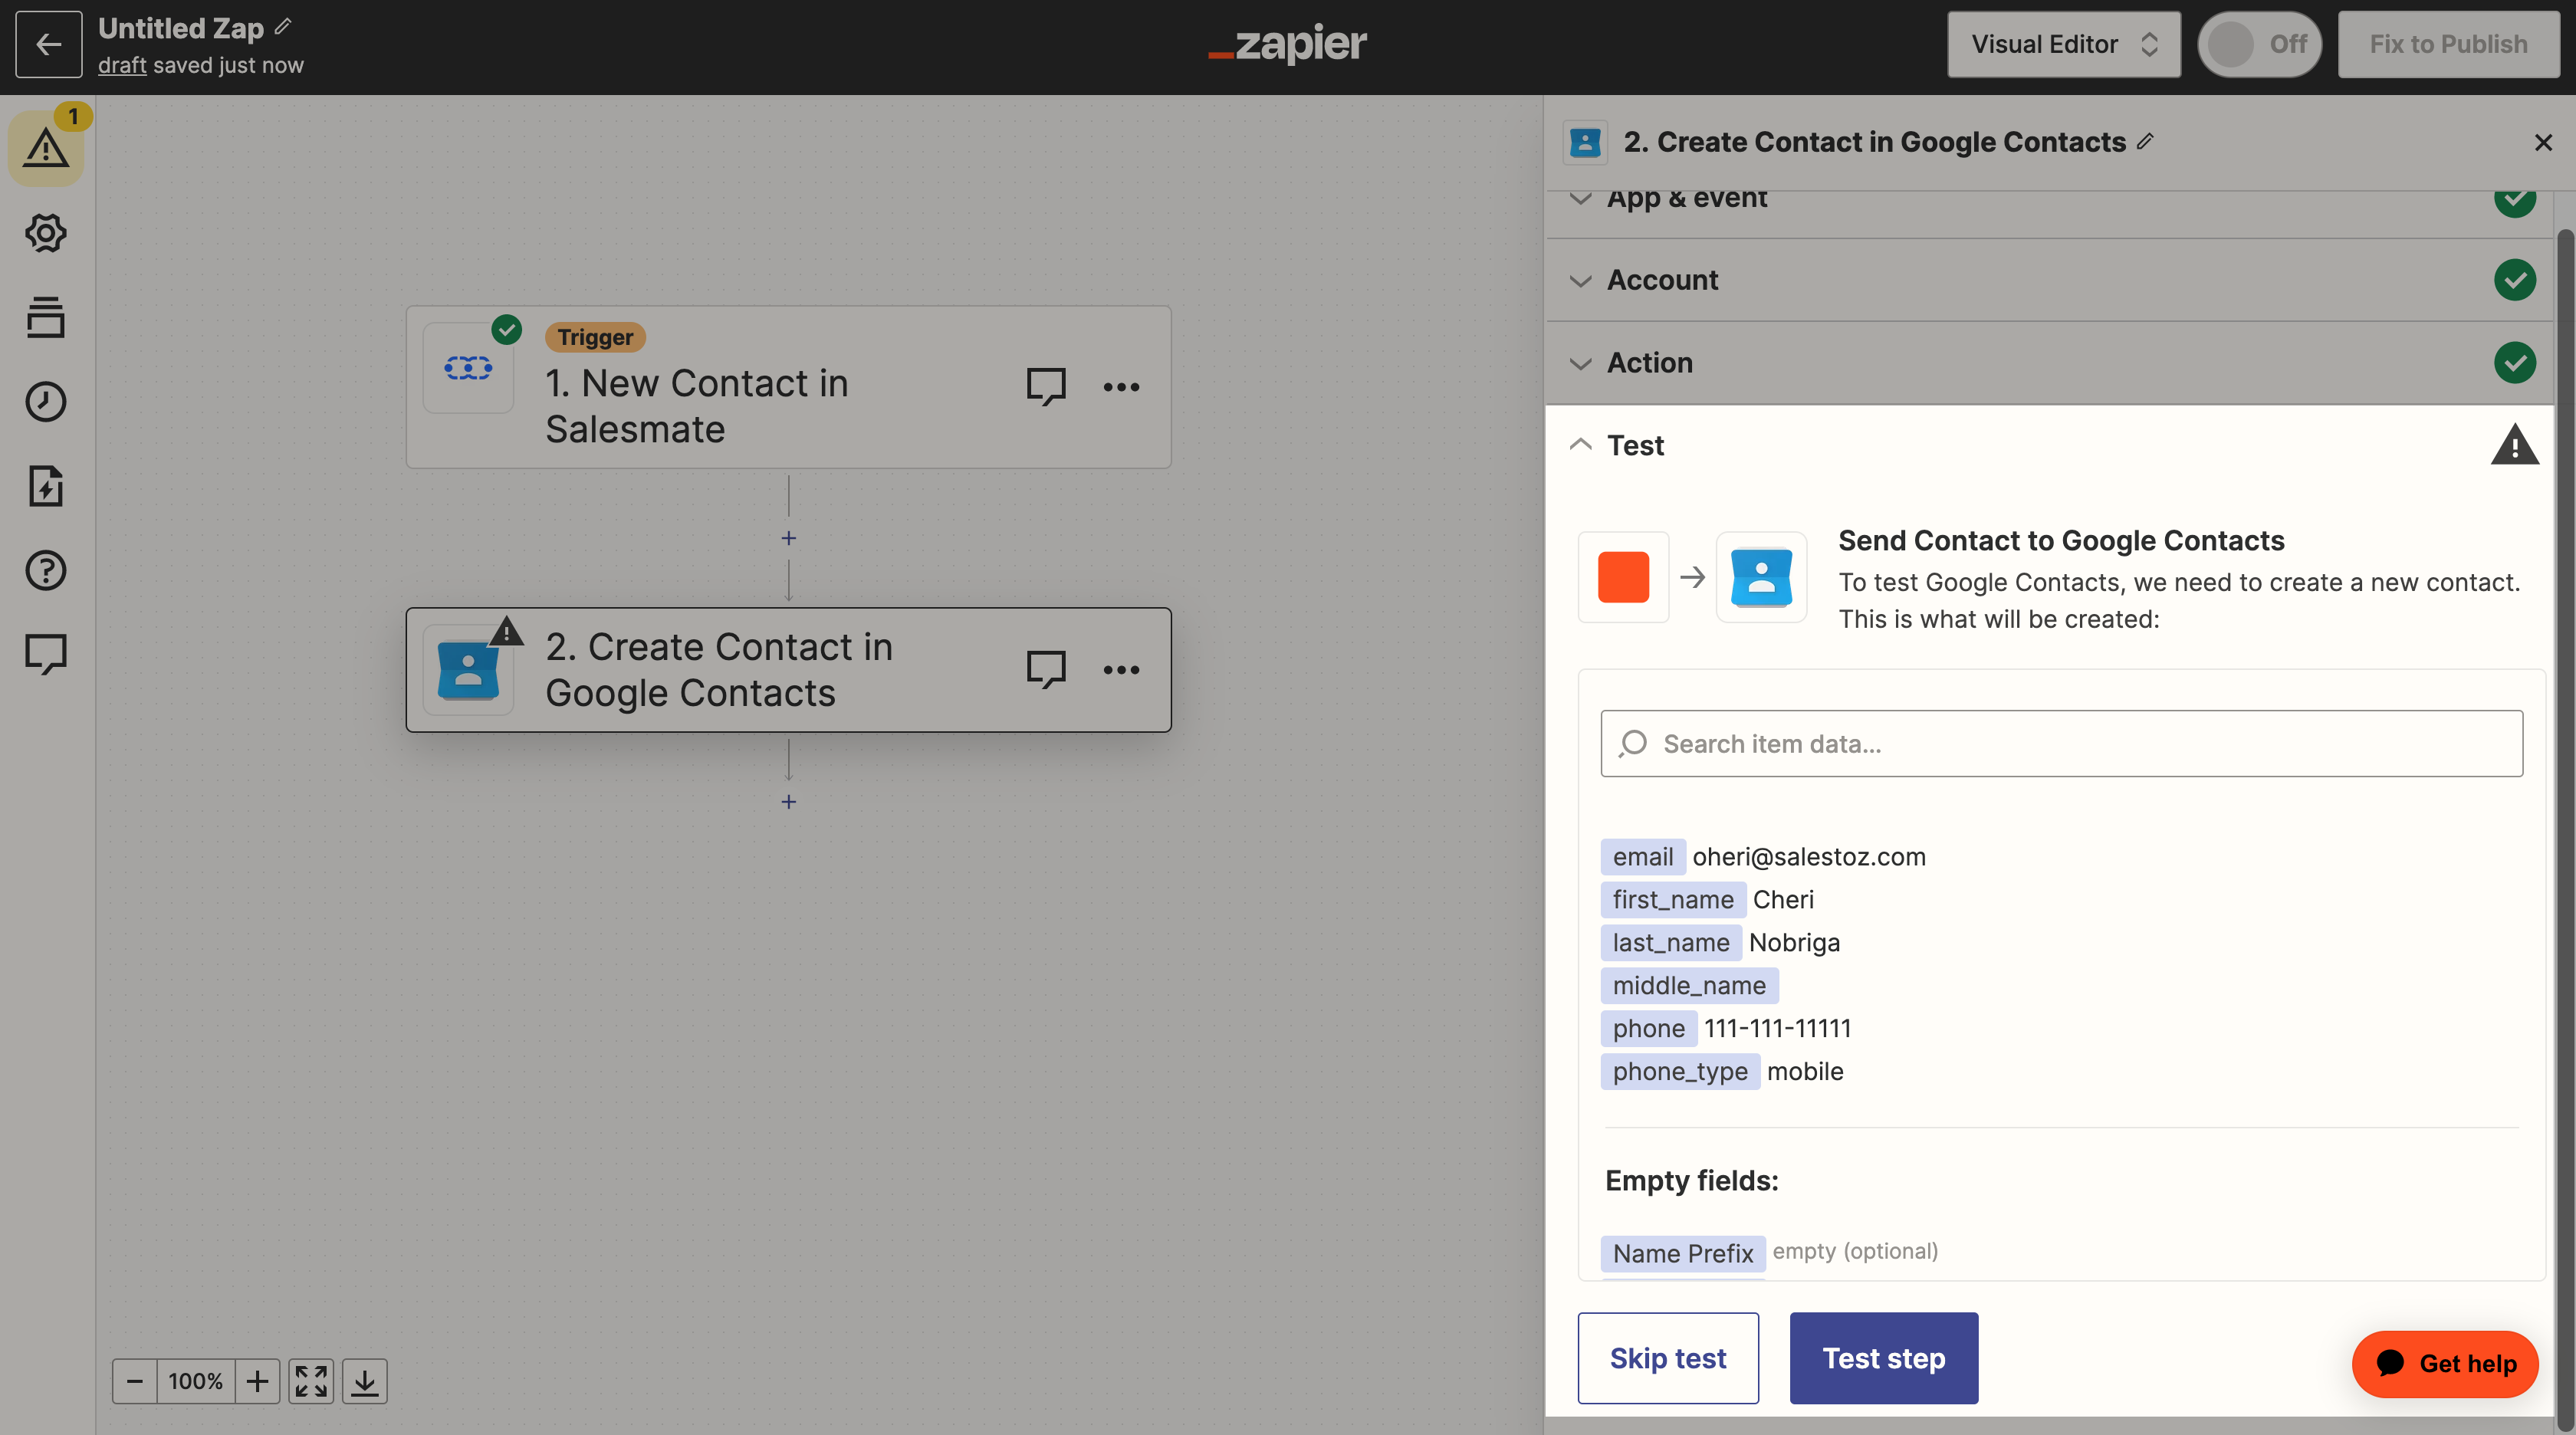This screenshot has width=2576, height=1435.
Task: Add a step between the trigger and the action
Action: coord(789,539)
